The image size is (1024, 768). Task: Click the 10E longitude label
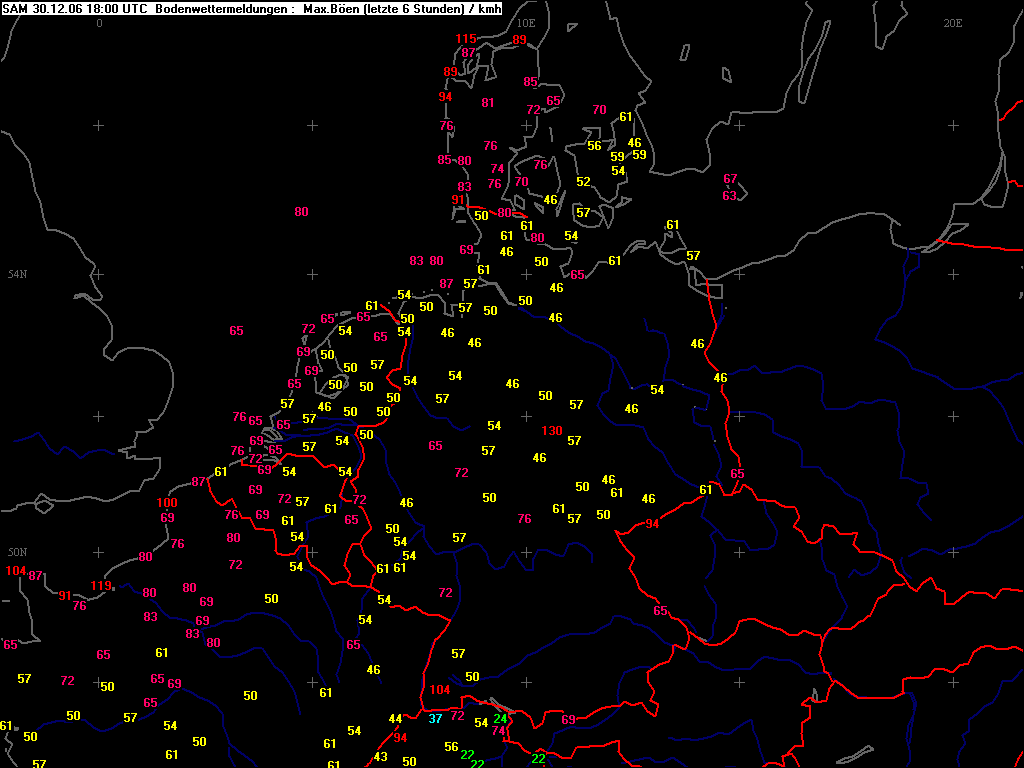tap(526, 23)
